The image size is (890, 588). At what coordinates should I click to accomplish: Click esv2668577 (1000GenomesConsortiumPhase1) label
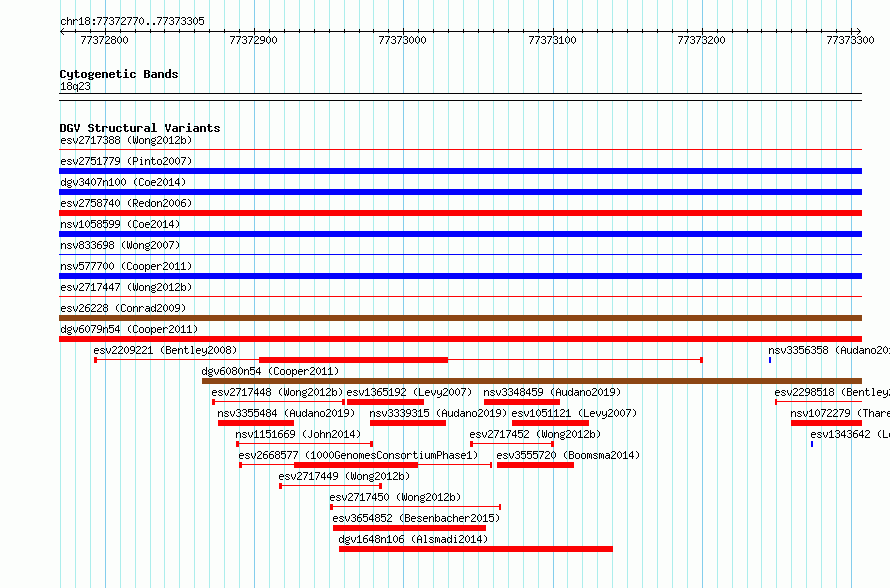pos(358,455)
